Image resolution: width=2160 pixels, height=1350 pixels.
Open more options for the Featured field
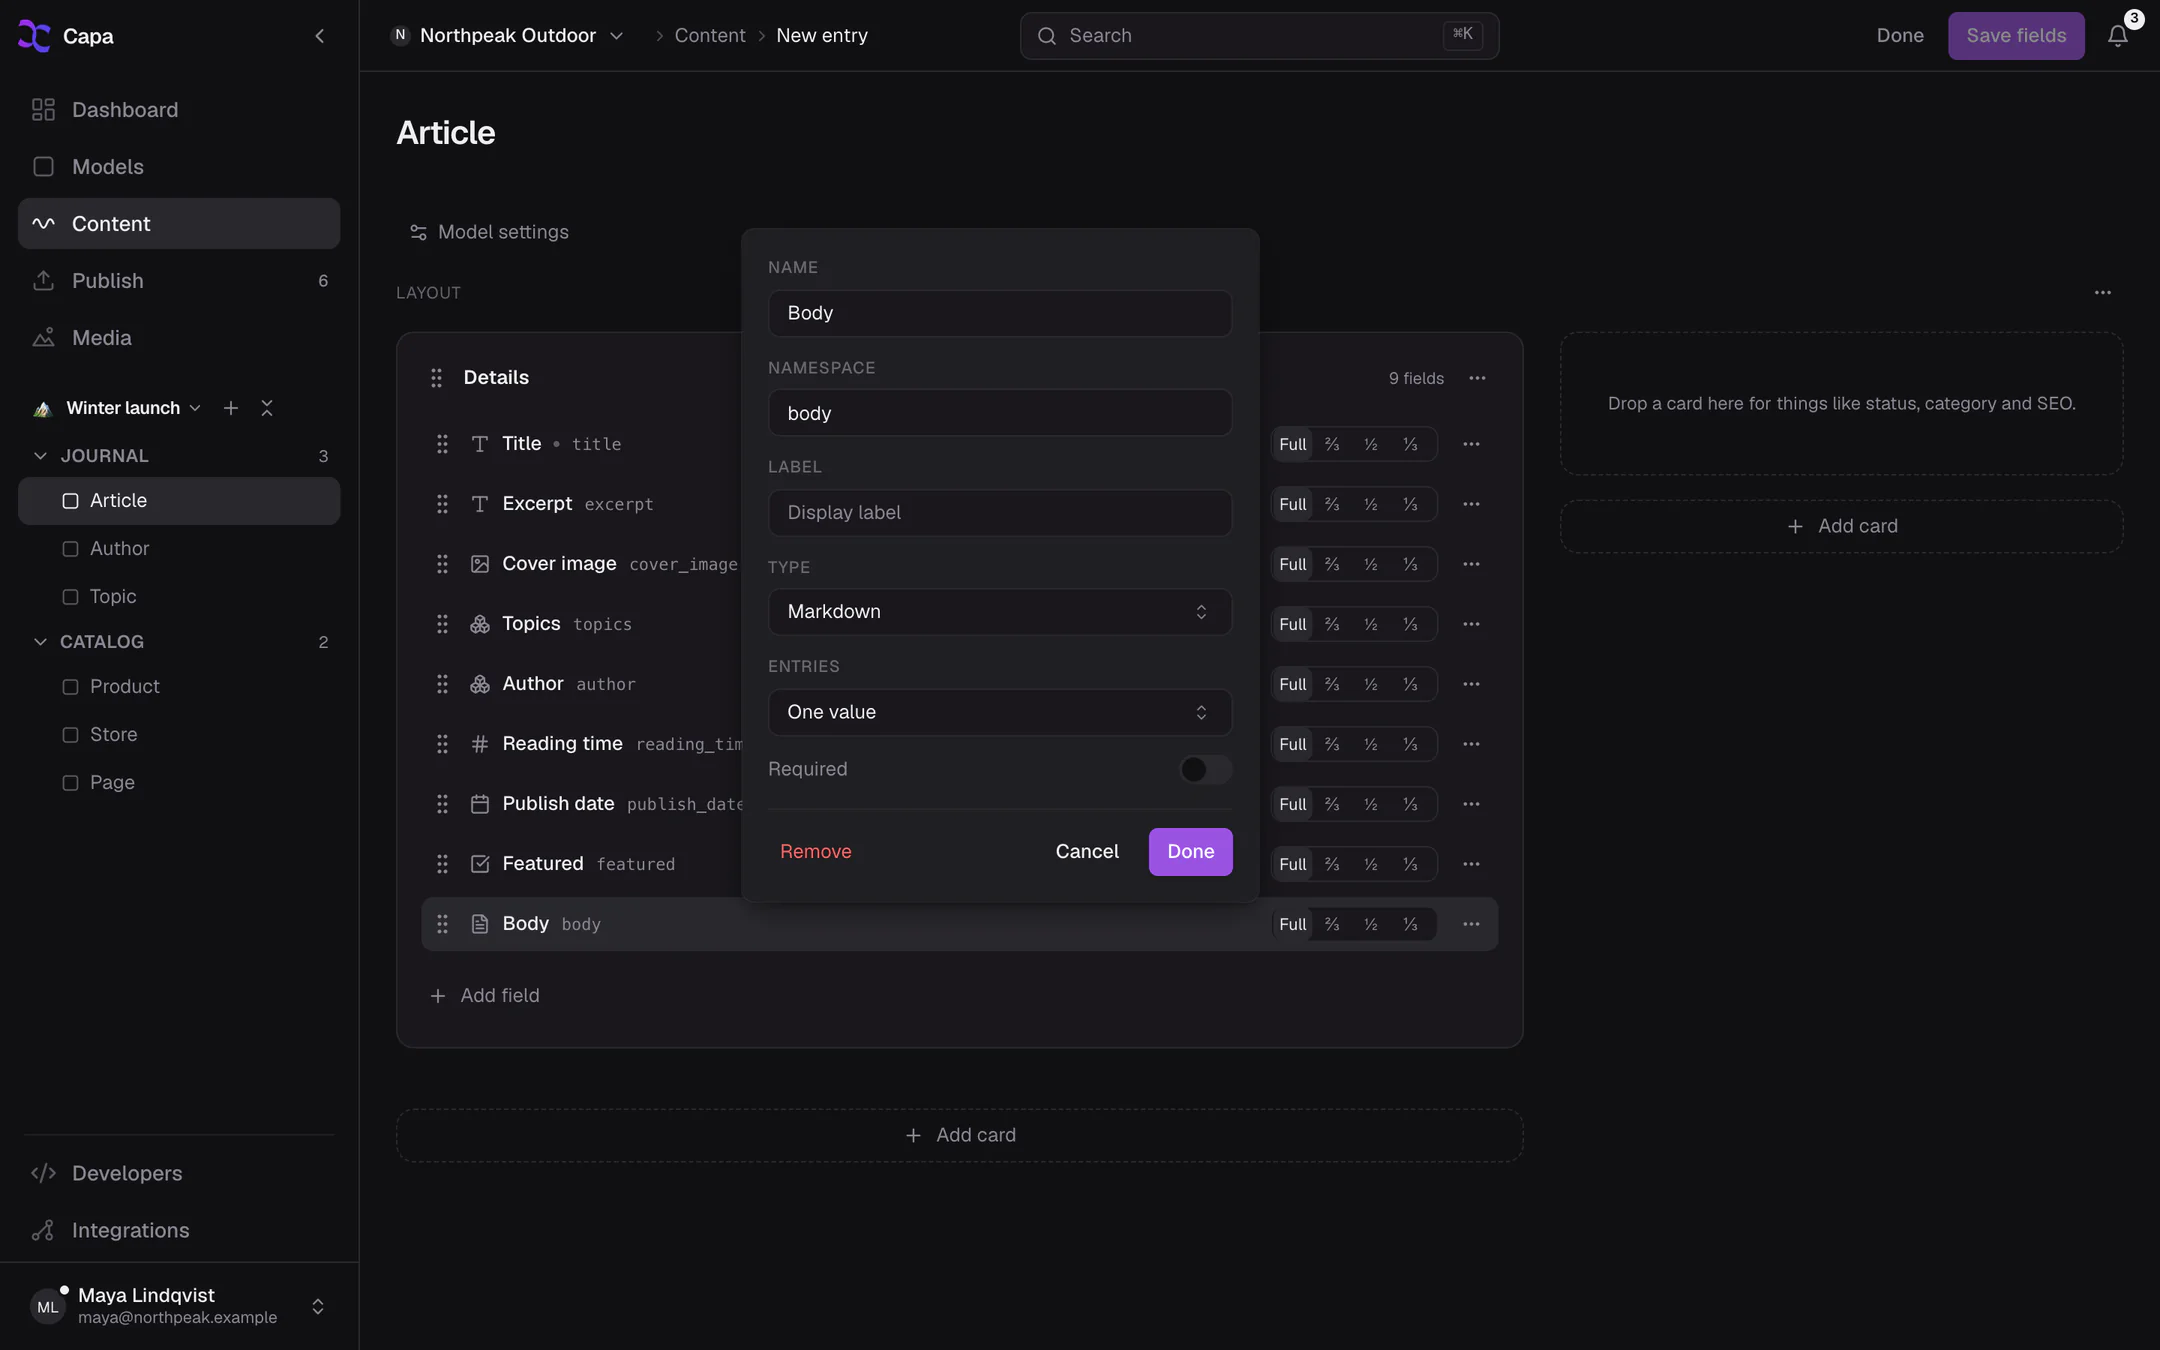coord(1471,864)
